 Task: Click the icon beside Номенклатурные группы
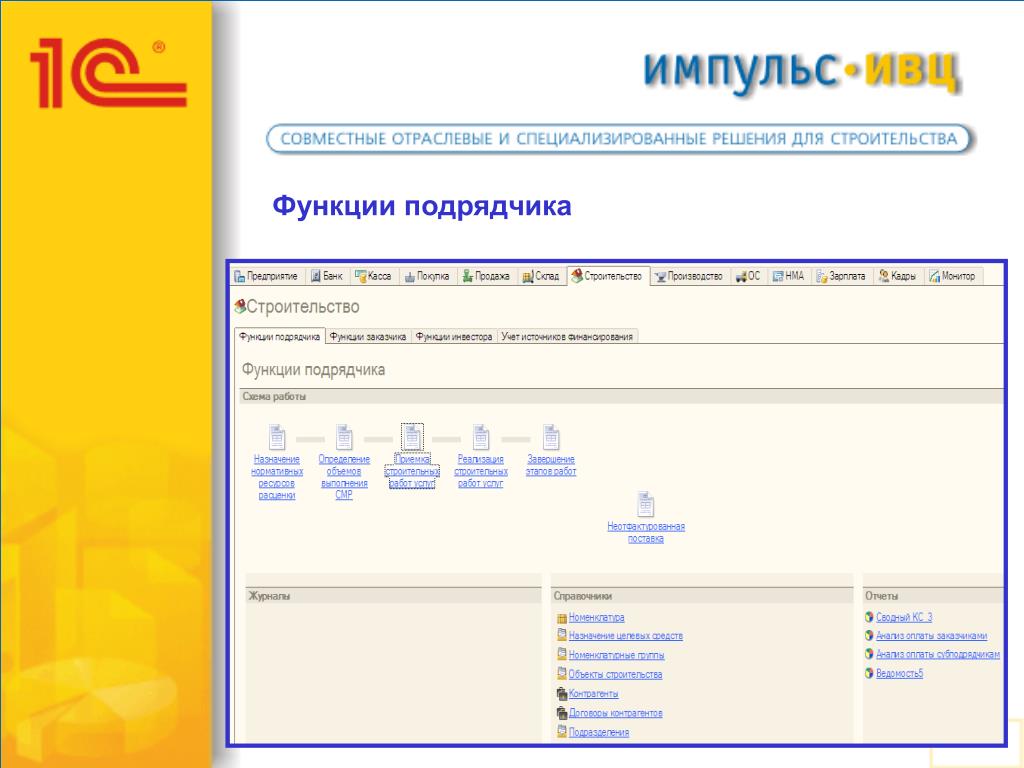[562, 654]
